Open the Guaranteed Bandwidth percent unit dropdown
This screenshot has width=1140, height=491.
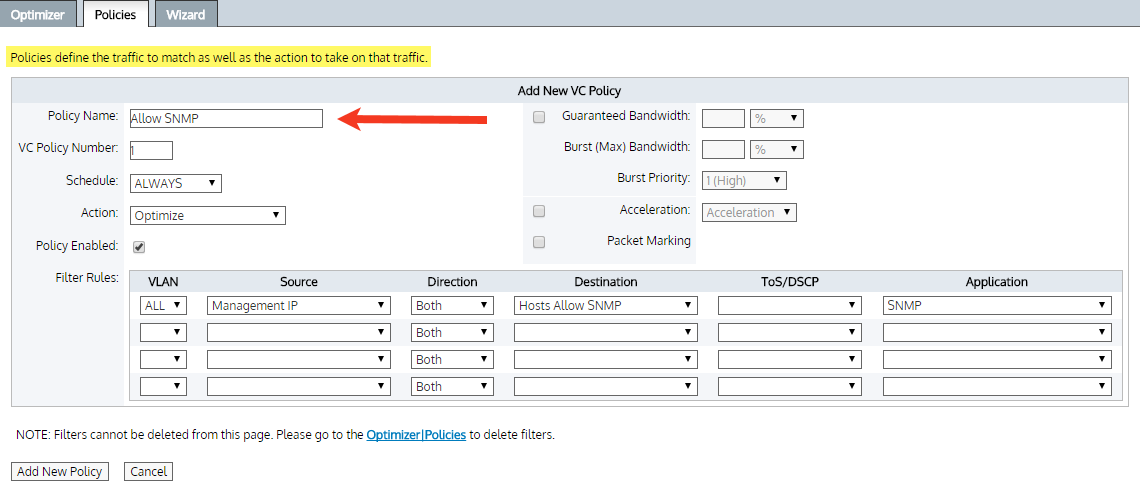coord(777,119)
